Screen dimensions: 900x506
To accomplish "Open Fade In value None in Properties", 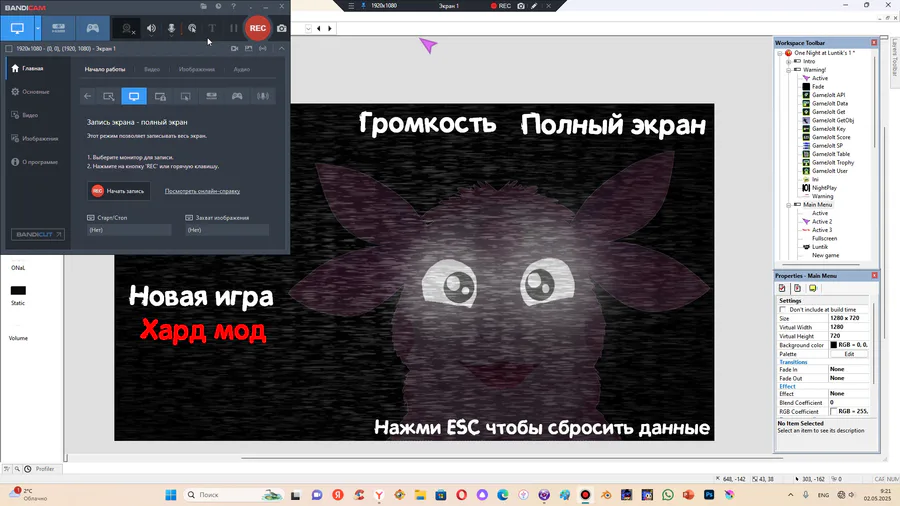I will [x=849, y=369].
